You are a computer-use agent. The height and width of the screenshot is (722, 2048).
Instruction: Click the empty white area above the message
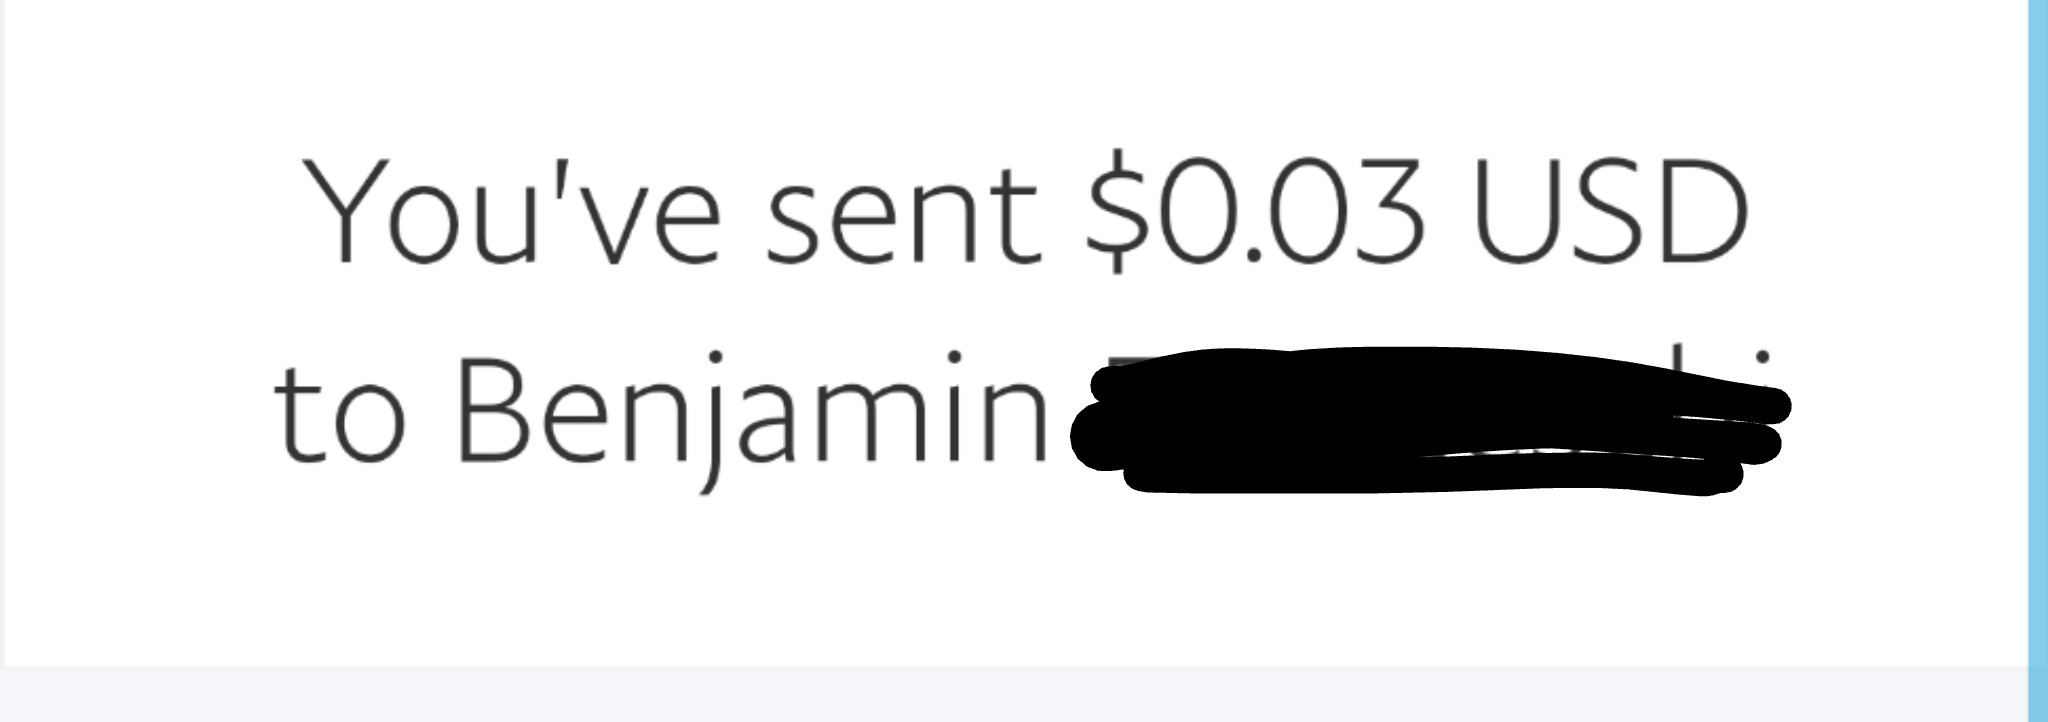pos(1012,70)
